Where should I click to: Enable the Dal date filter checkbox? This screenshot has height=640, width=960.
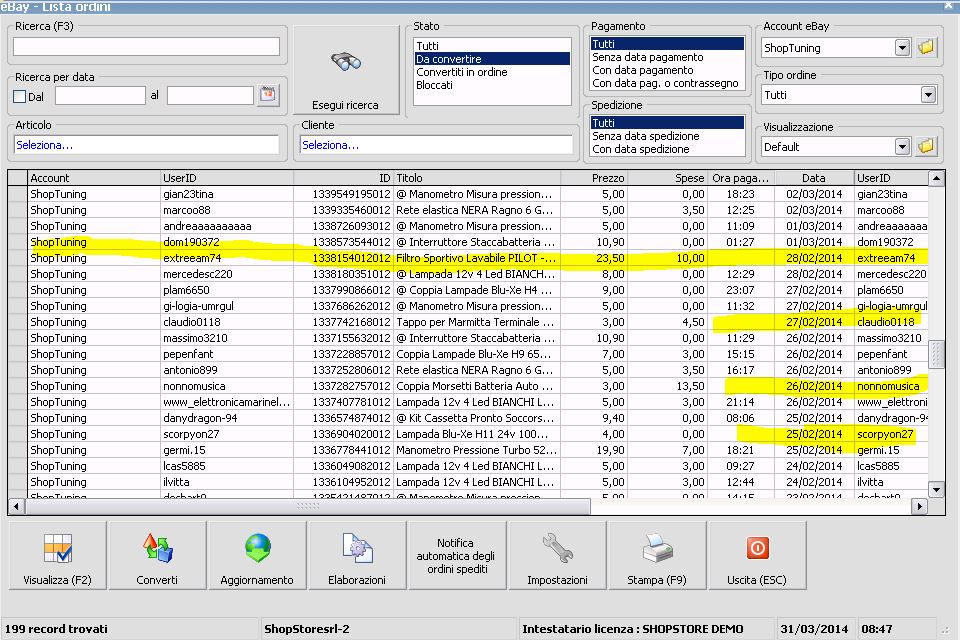(x=20, y=96)
